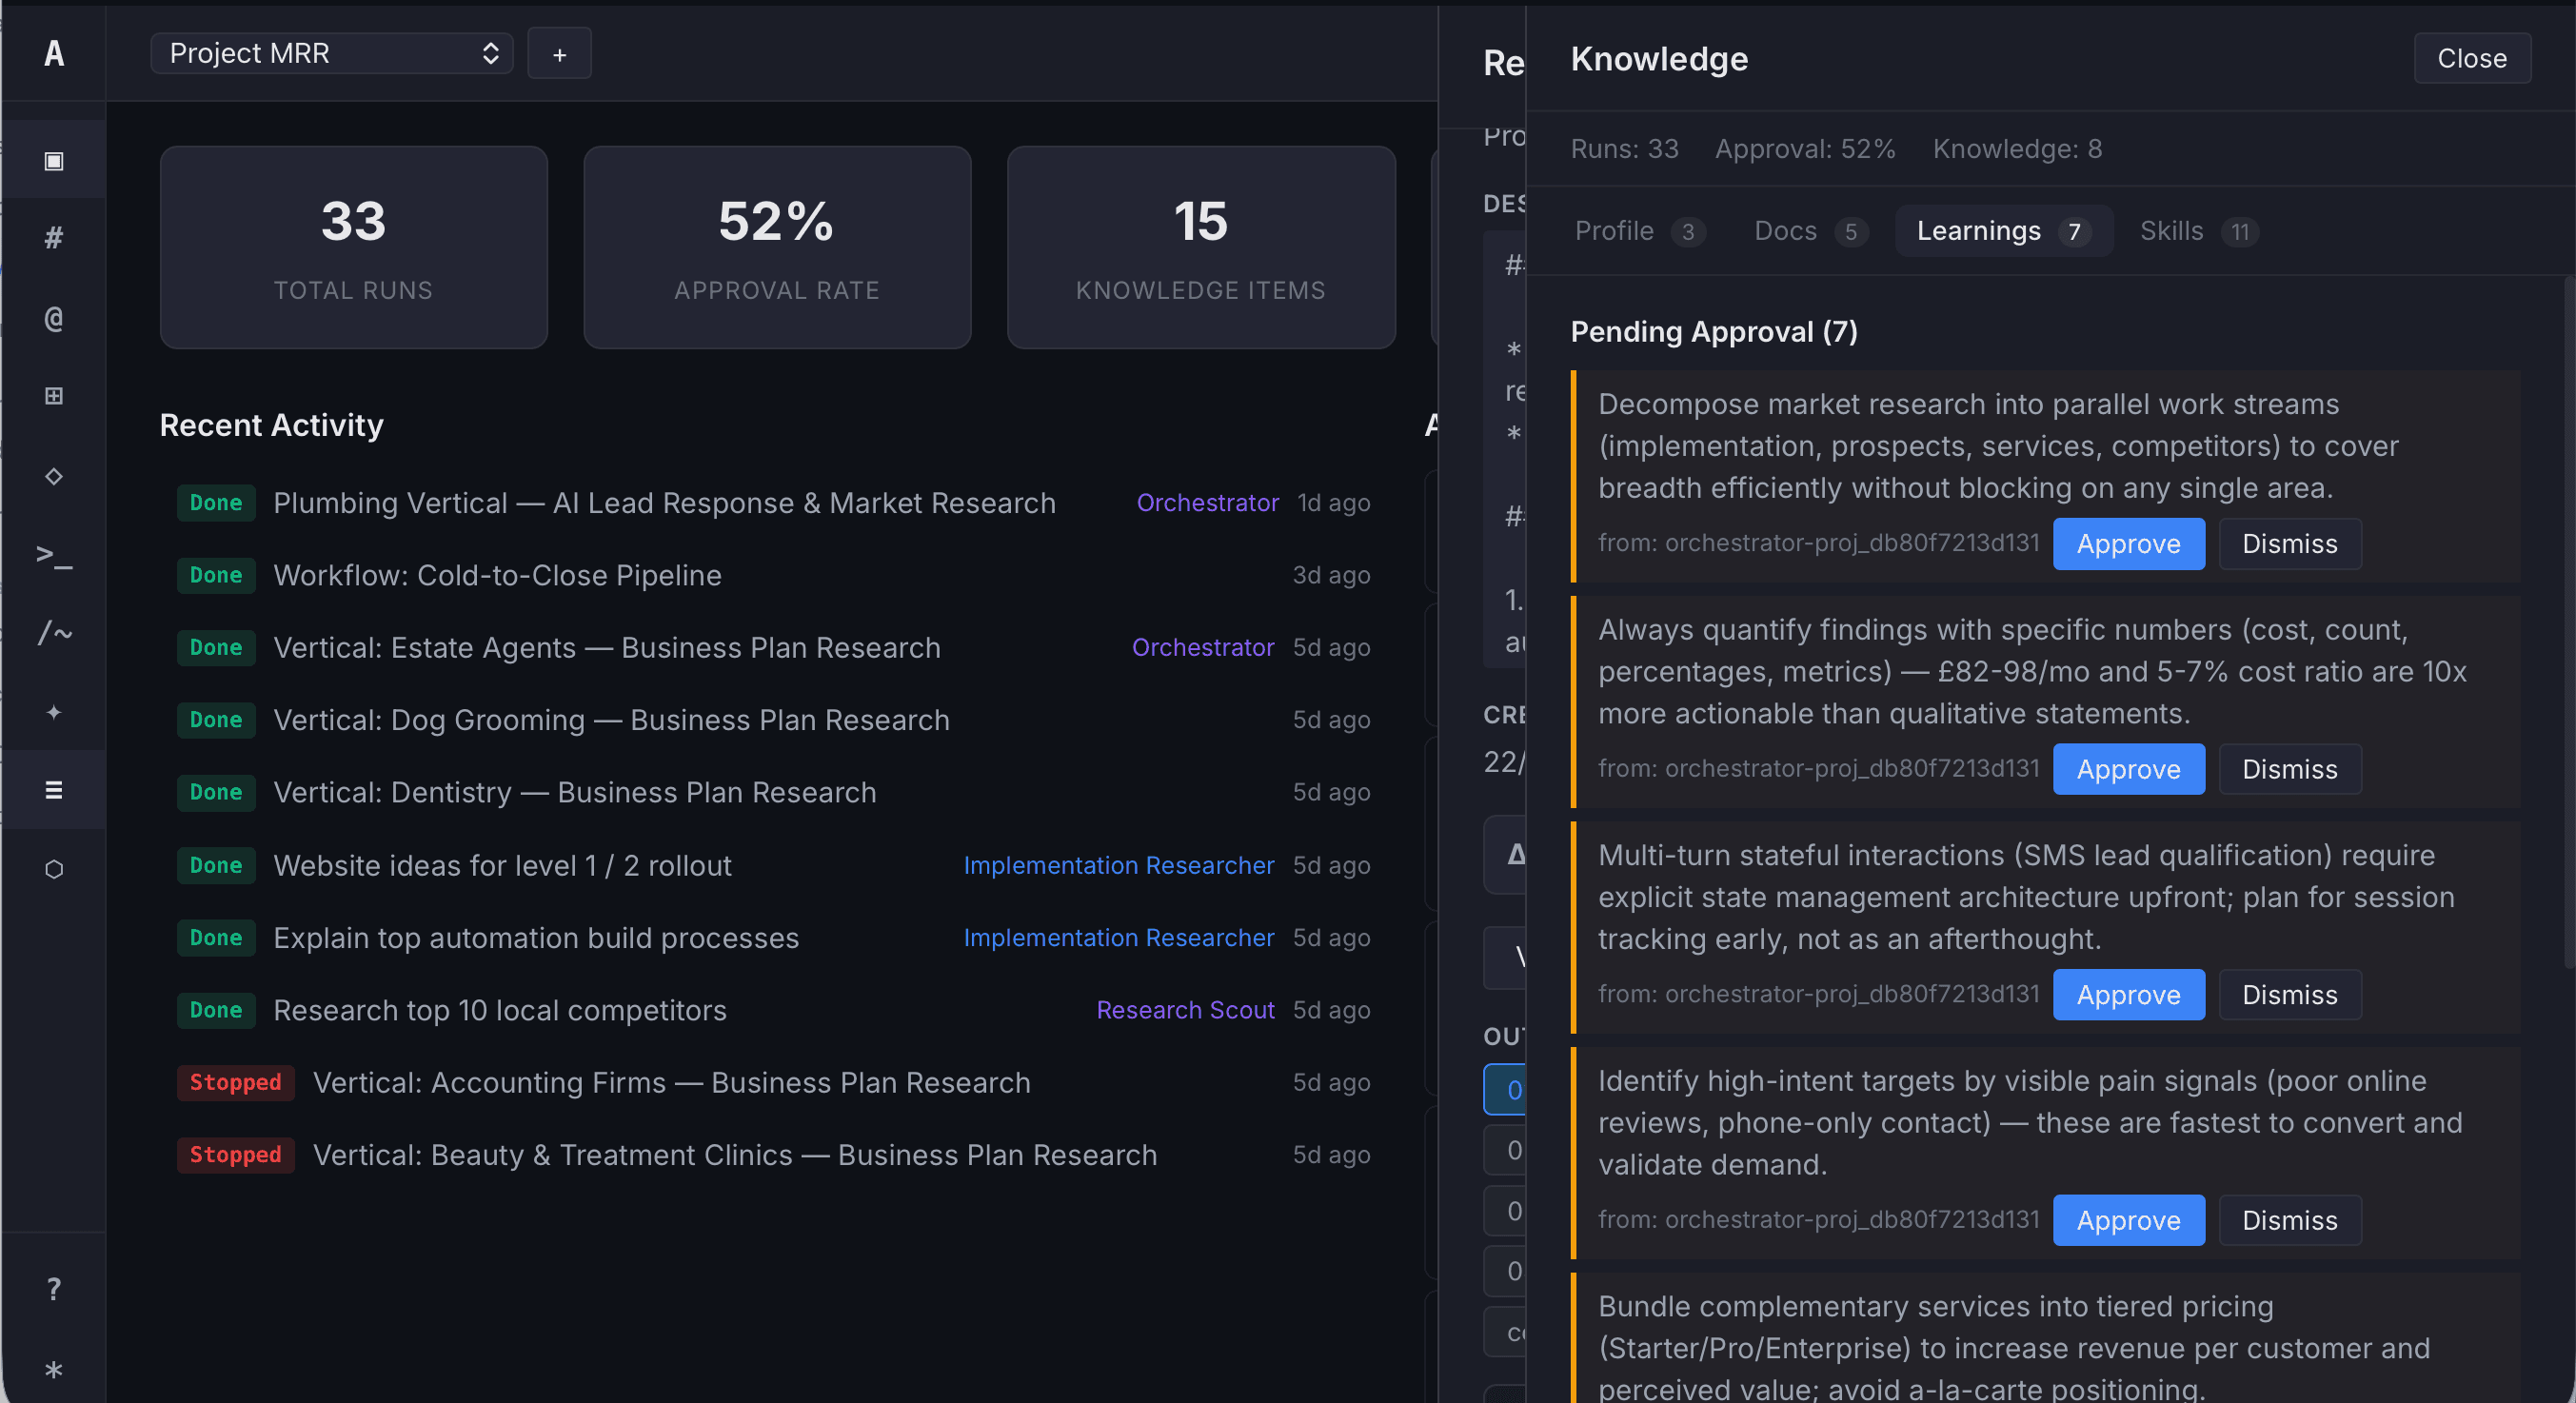Click the A logo at the top left

54,55
